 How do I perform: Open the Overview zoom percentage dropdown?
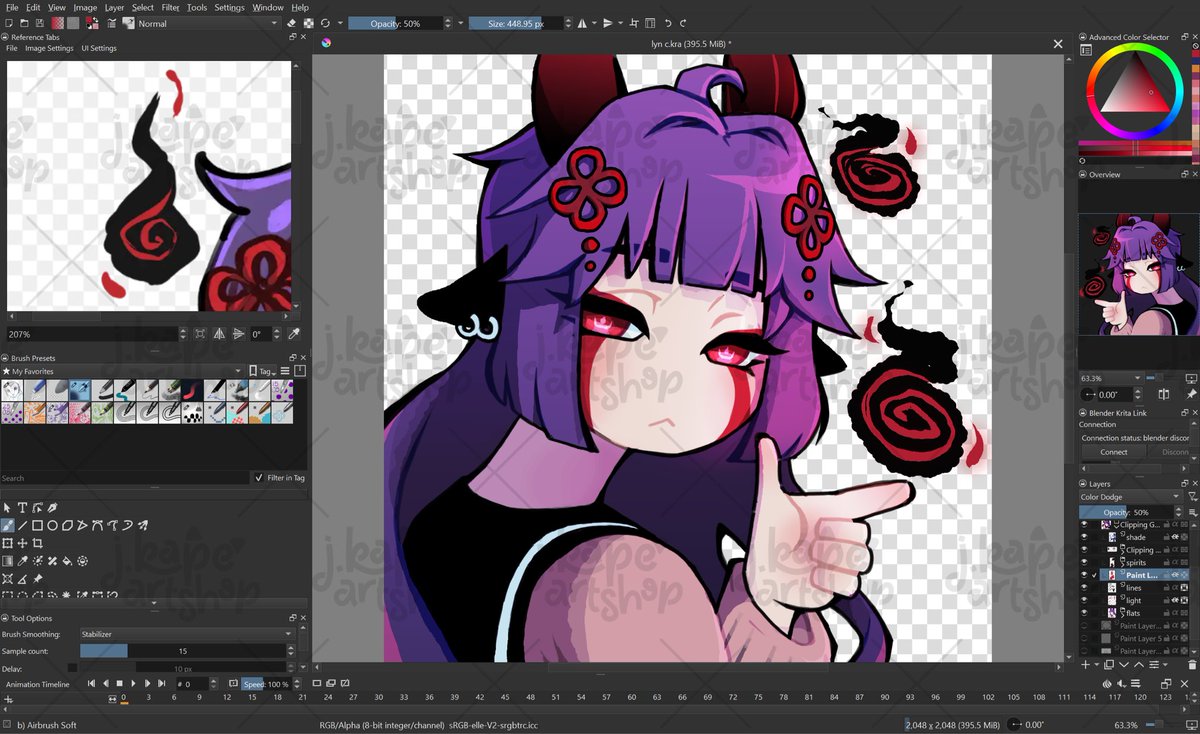(x=1111, y=378)
